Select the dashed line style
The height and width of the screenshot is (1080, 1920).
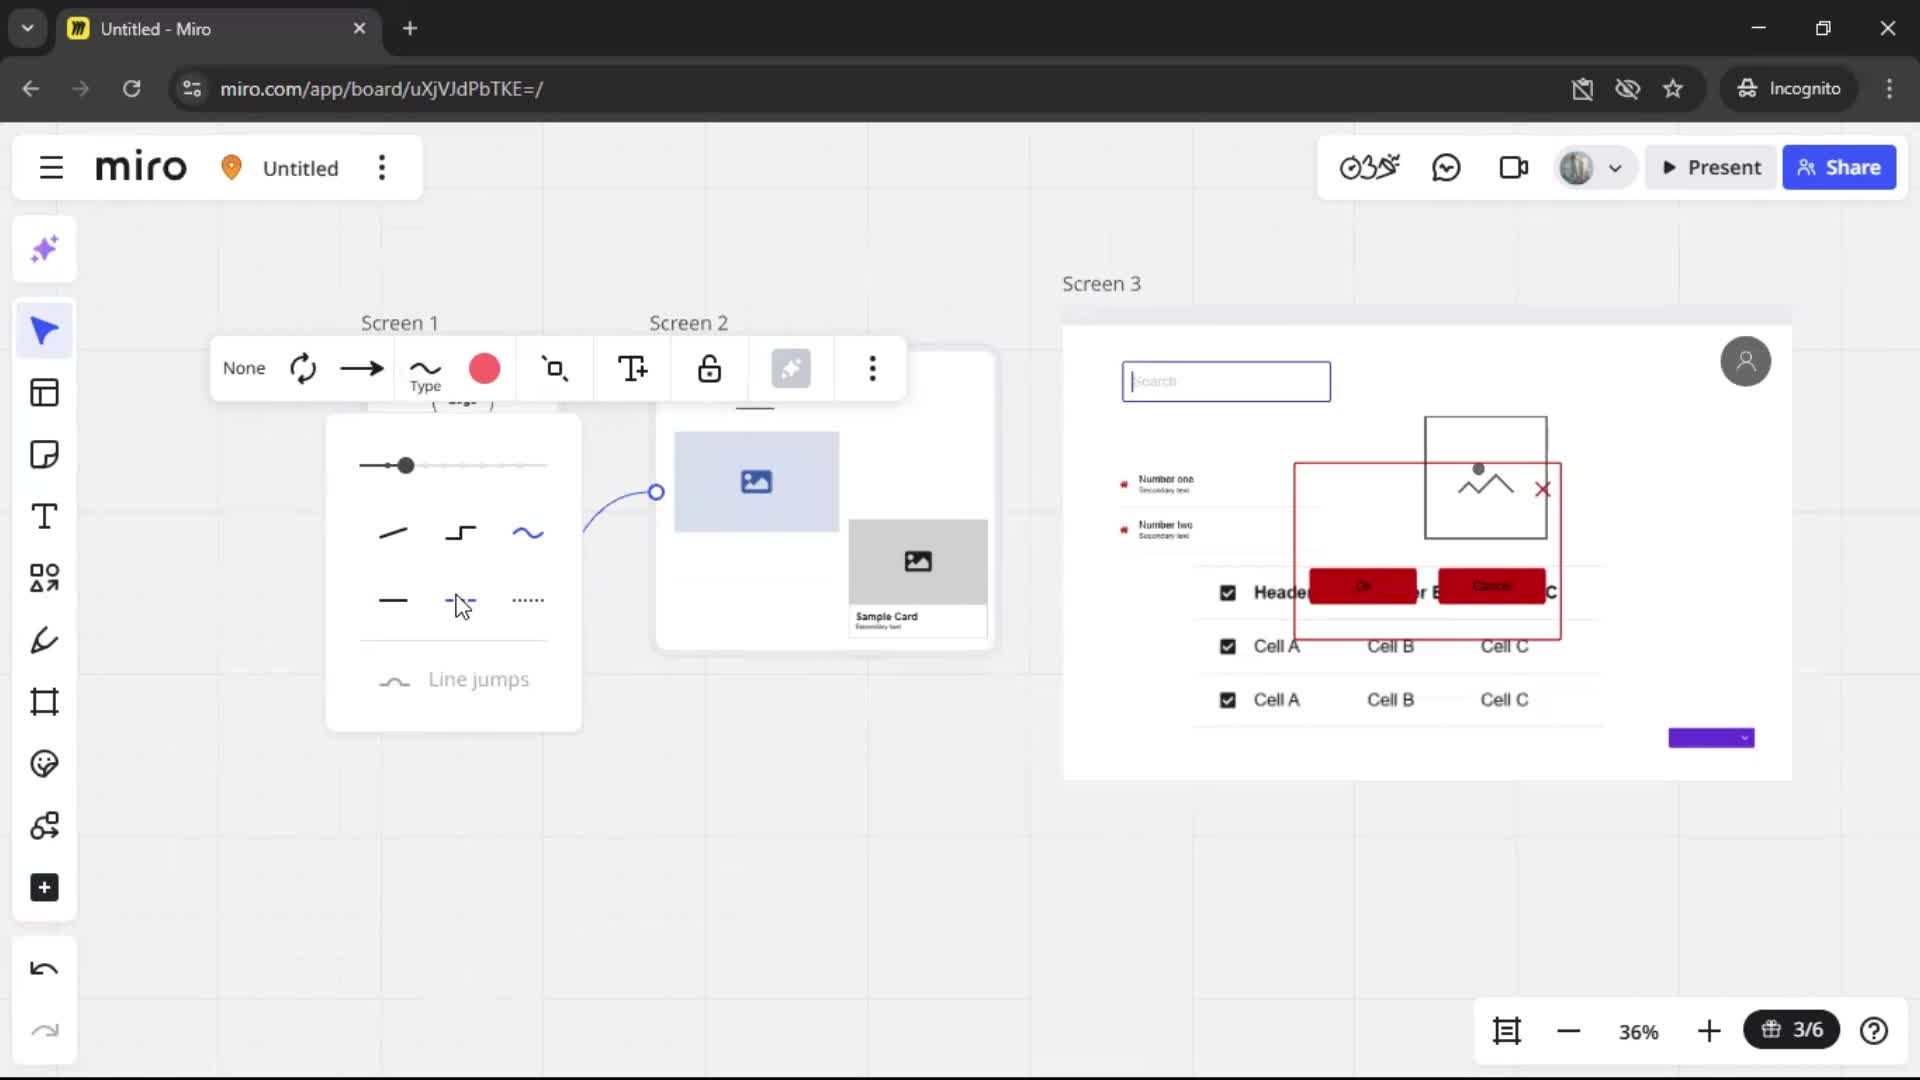(460, 600)
